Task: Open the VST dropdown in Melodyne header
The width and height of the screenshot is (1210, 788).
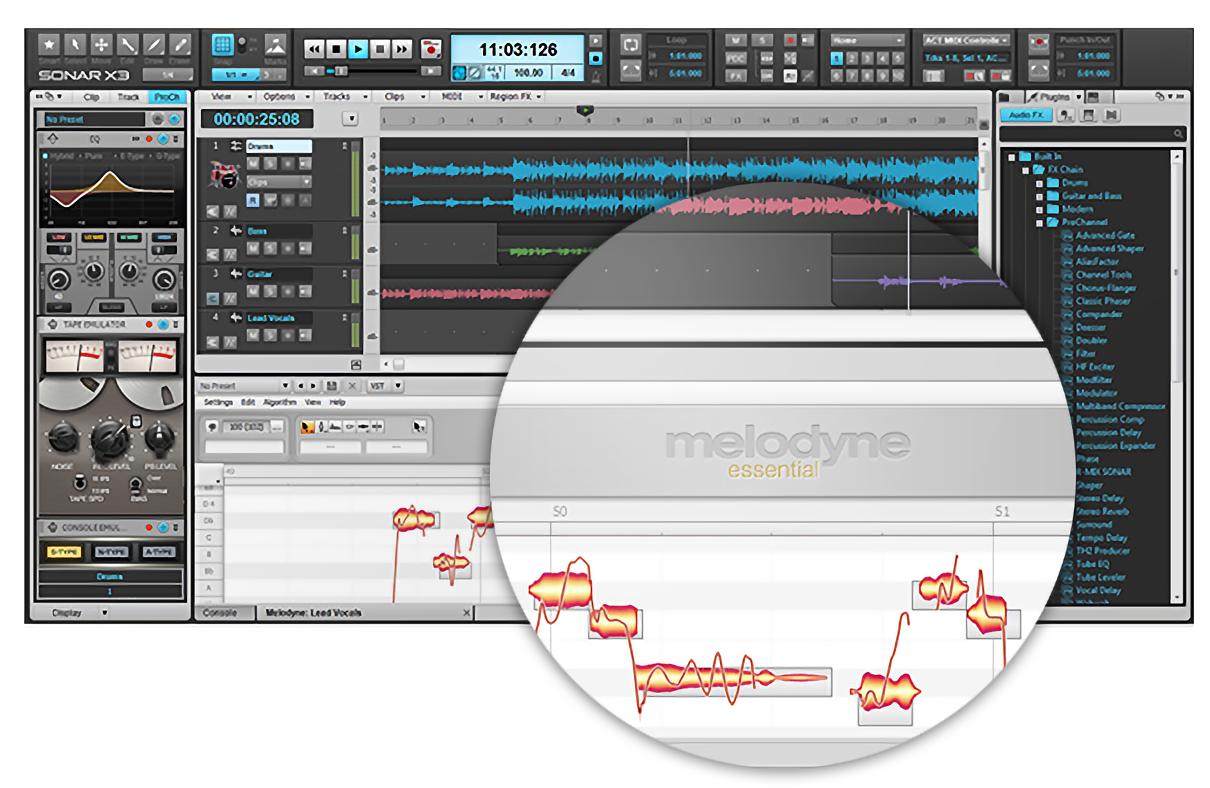Action: point(386,386)
